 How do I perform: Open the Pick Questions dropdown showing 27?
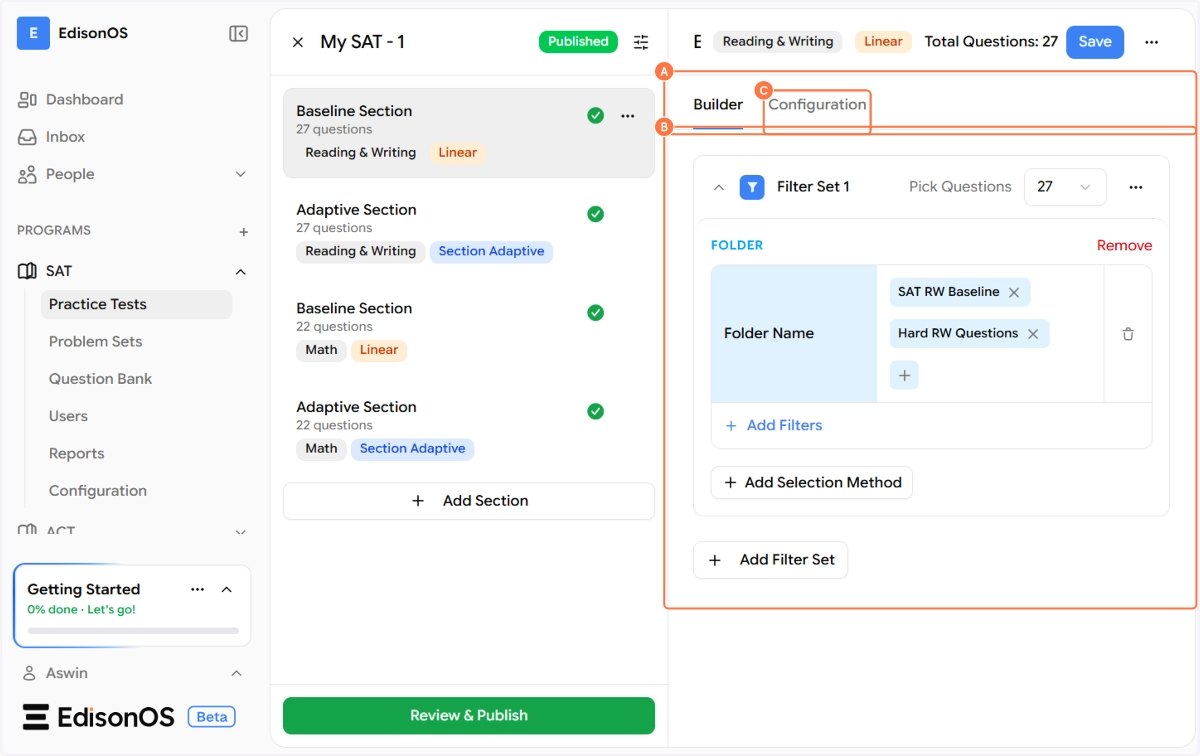click(1064, 187)
